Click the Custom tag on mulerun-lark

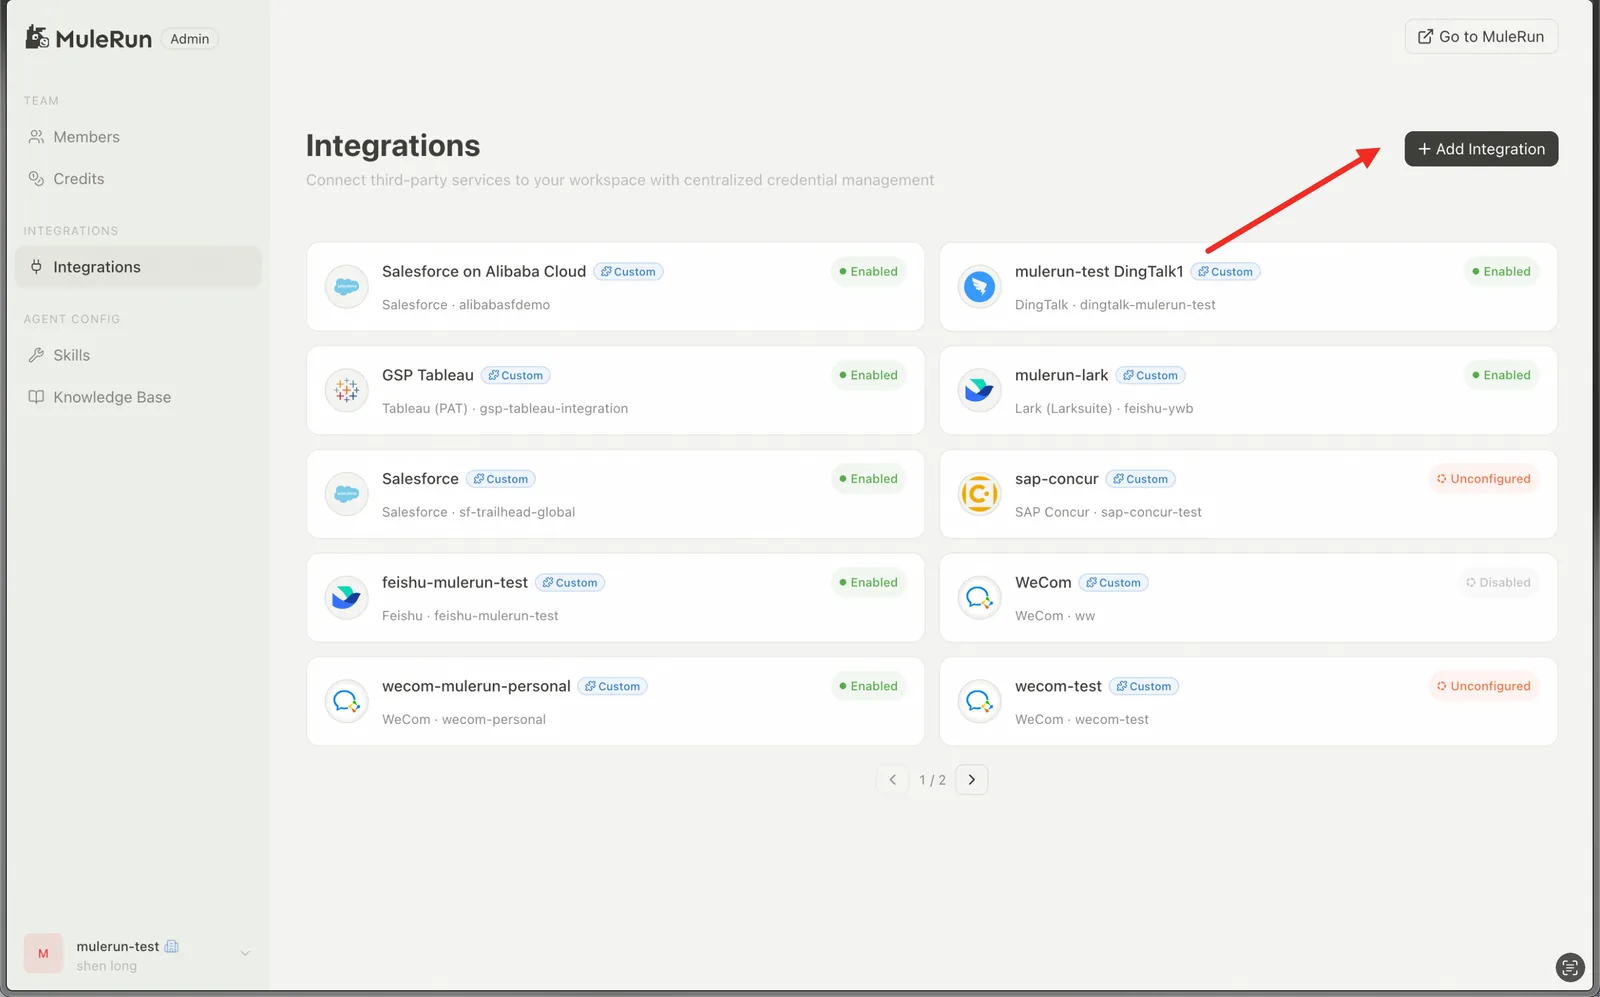[1151, 375]
